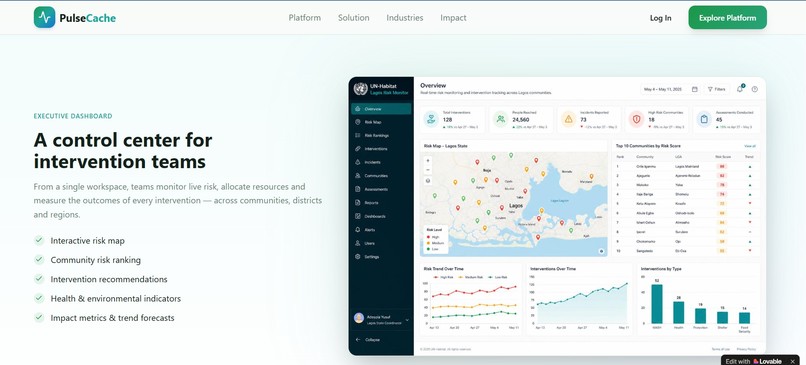
Task: Select Users in the dashboard sidebar
Action: pos(381,243)
